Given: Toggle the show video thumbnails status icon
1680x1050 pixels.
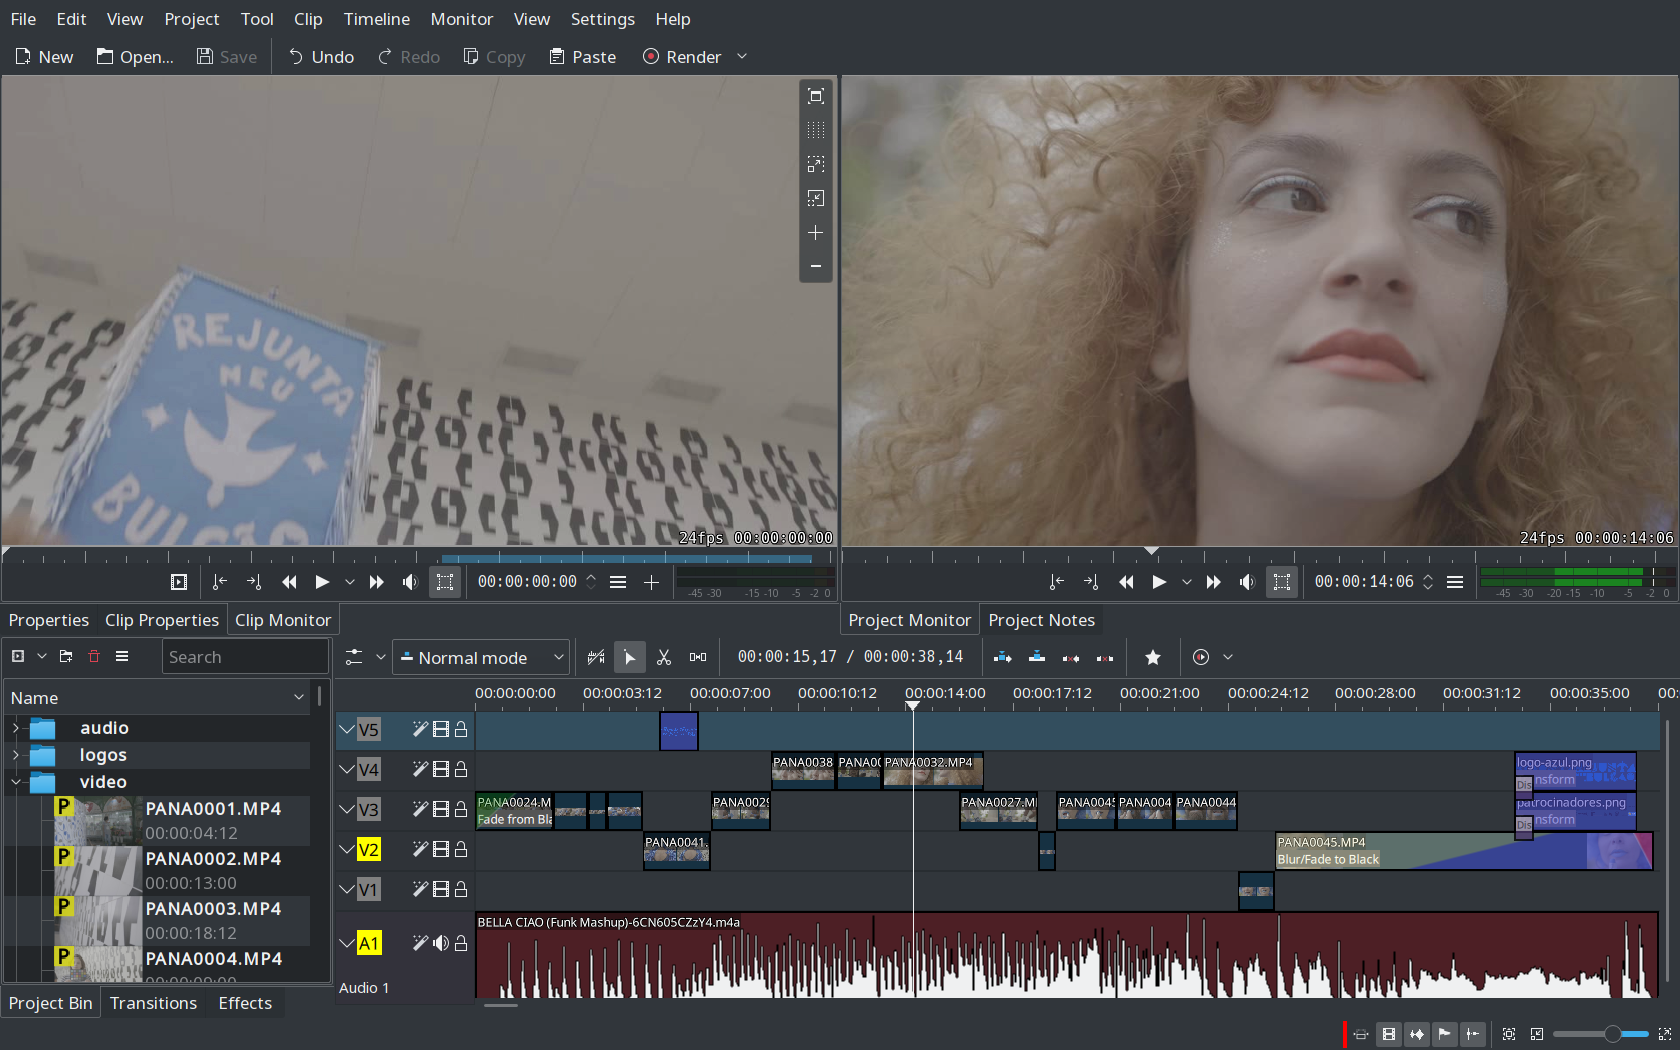Looking at the screenshot, I should pos(1389,1034).
